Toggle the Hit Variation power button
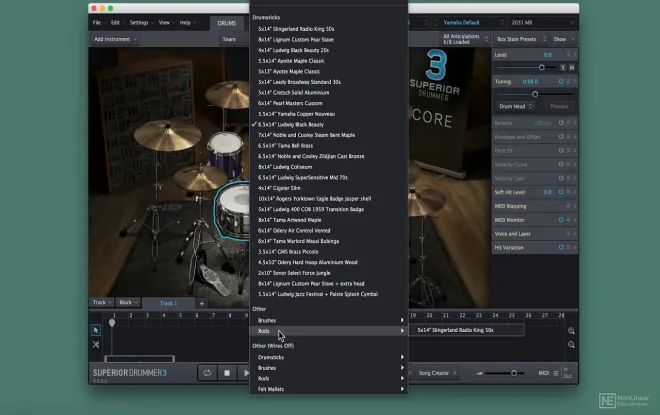 coord(561,247)
